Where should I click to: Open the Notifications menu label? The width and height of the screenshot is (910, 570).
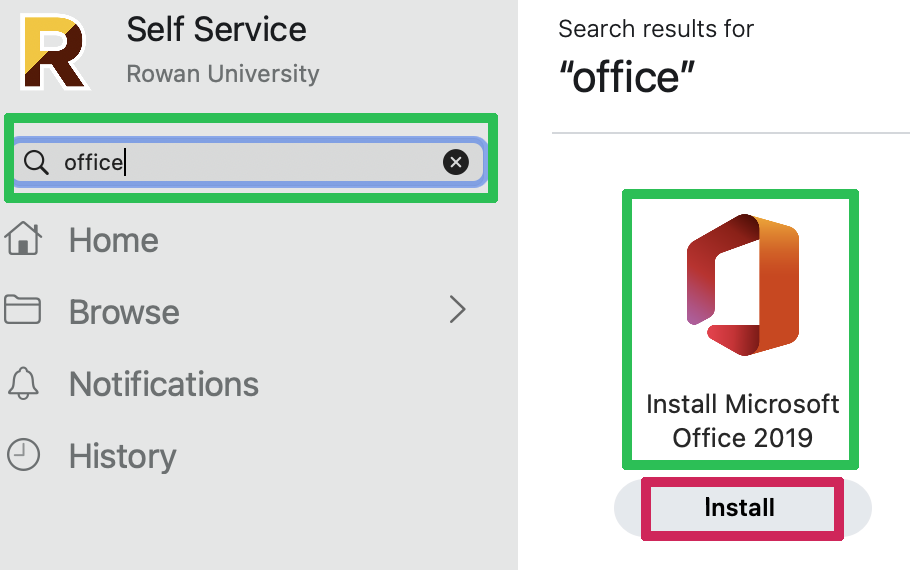(x=163, y=384)
